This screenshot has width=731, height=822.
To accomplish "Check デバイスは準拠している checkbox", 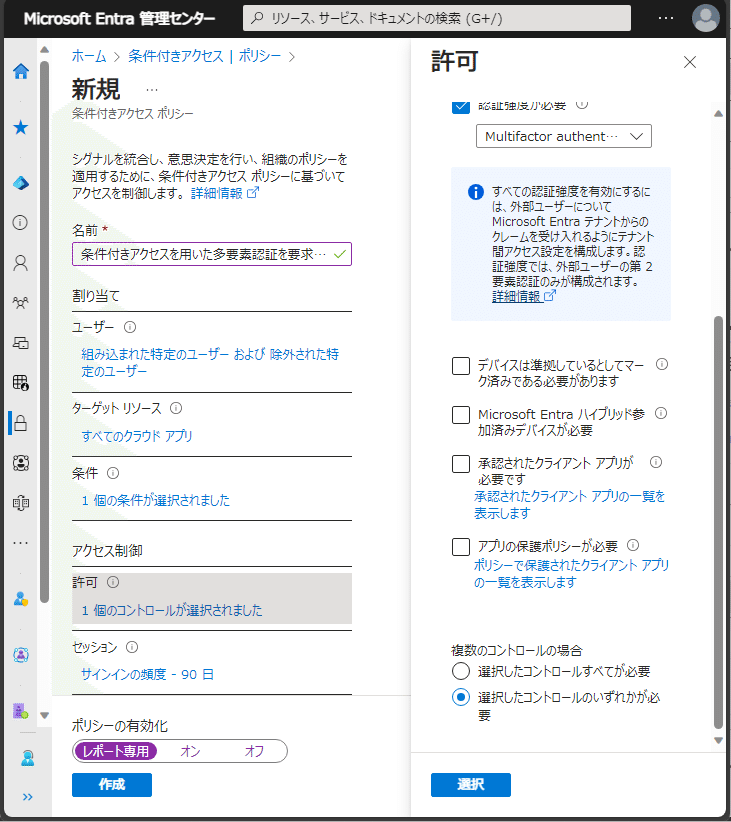I will (460, 366).
